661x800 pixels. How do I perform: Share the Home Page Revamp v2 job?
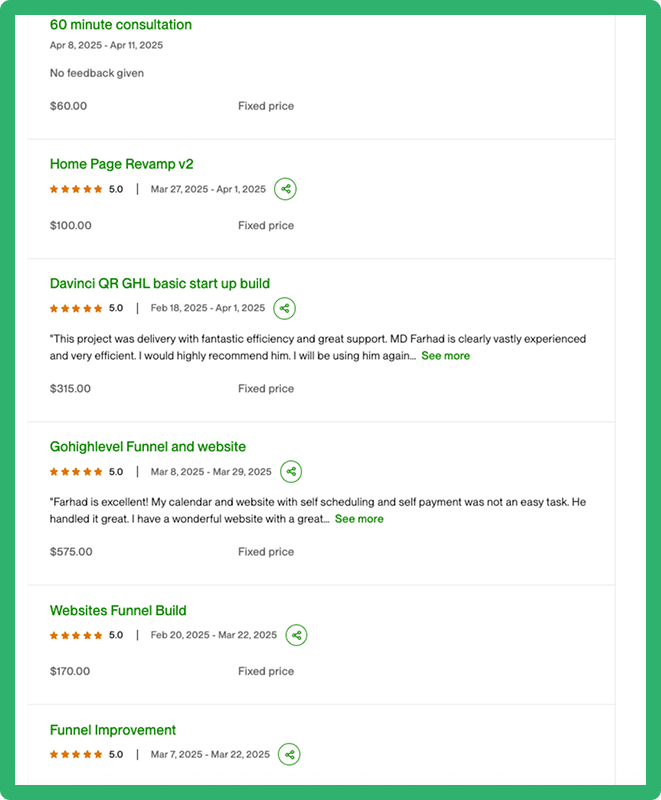(285, 189)
